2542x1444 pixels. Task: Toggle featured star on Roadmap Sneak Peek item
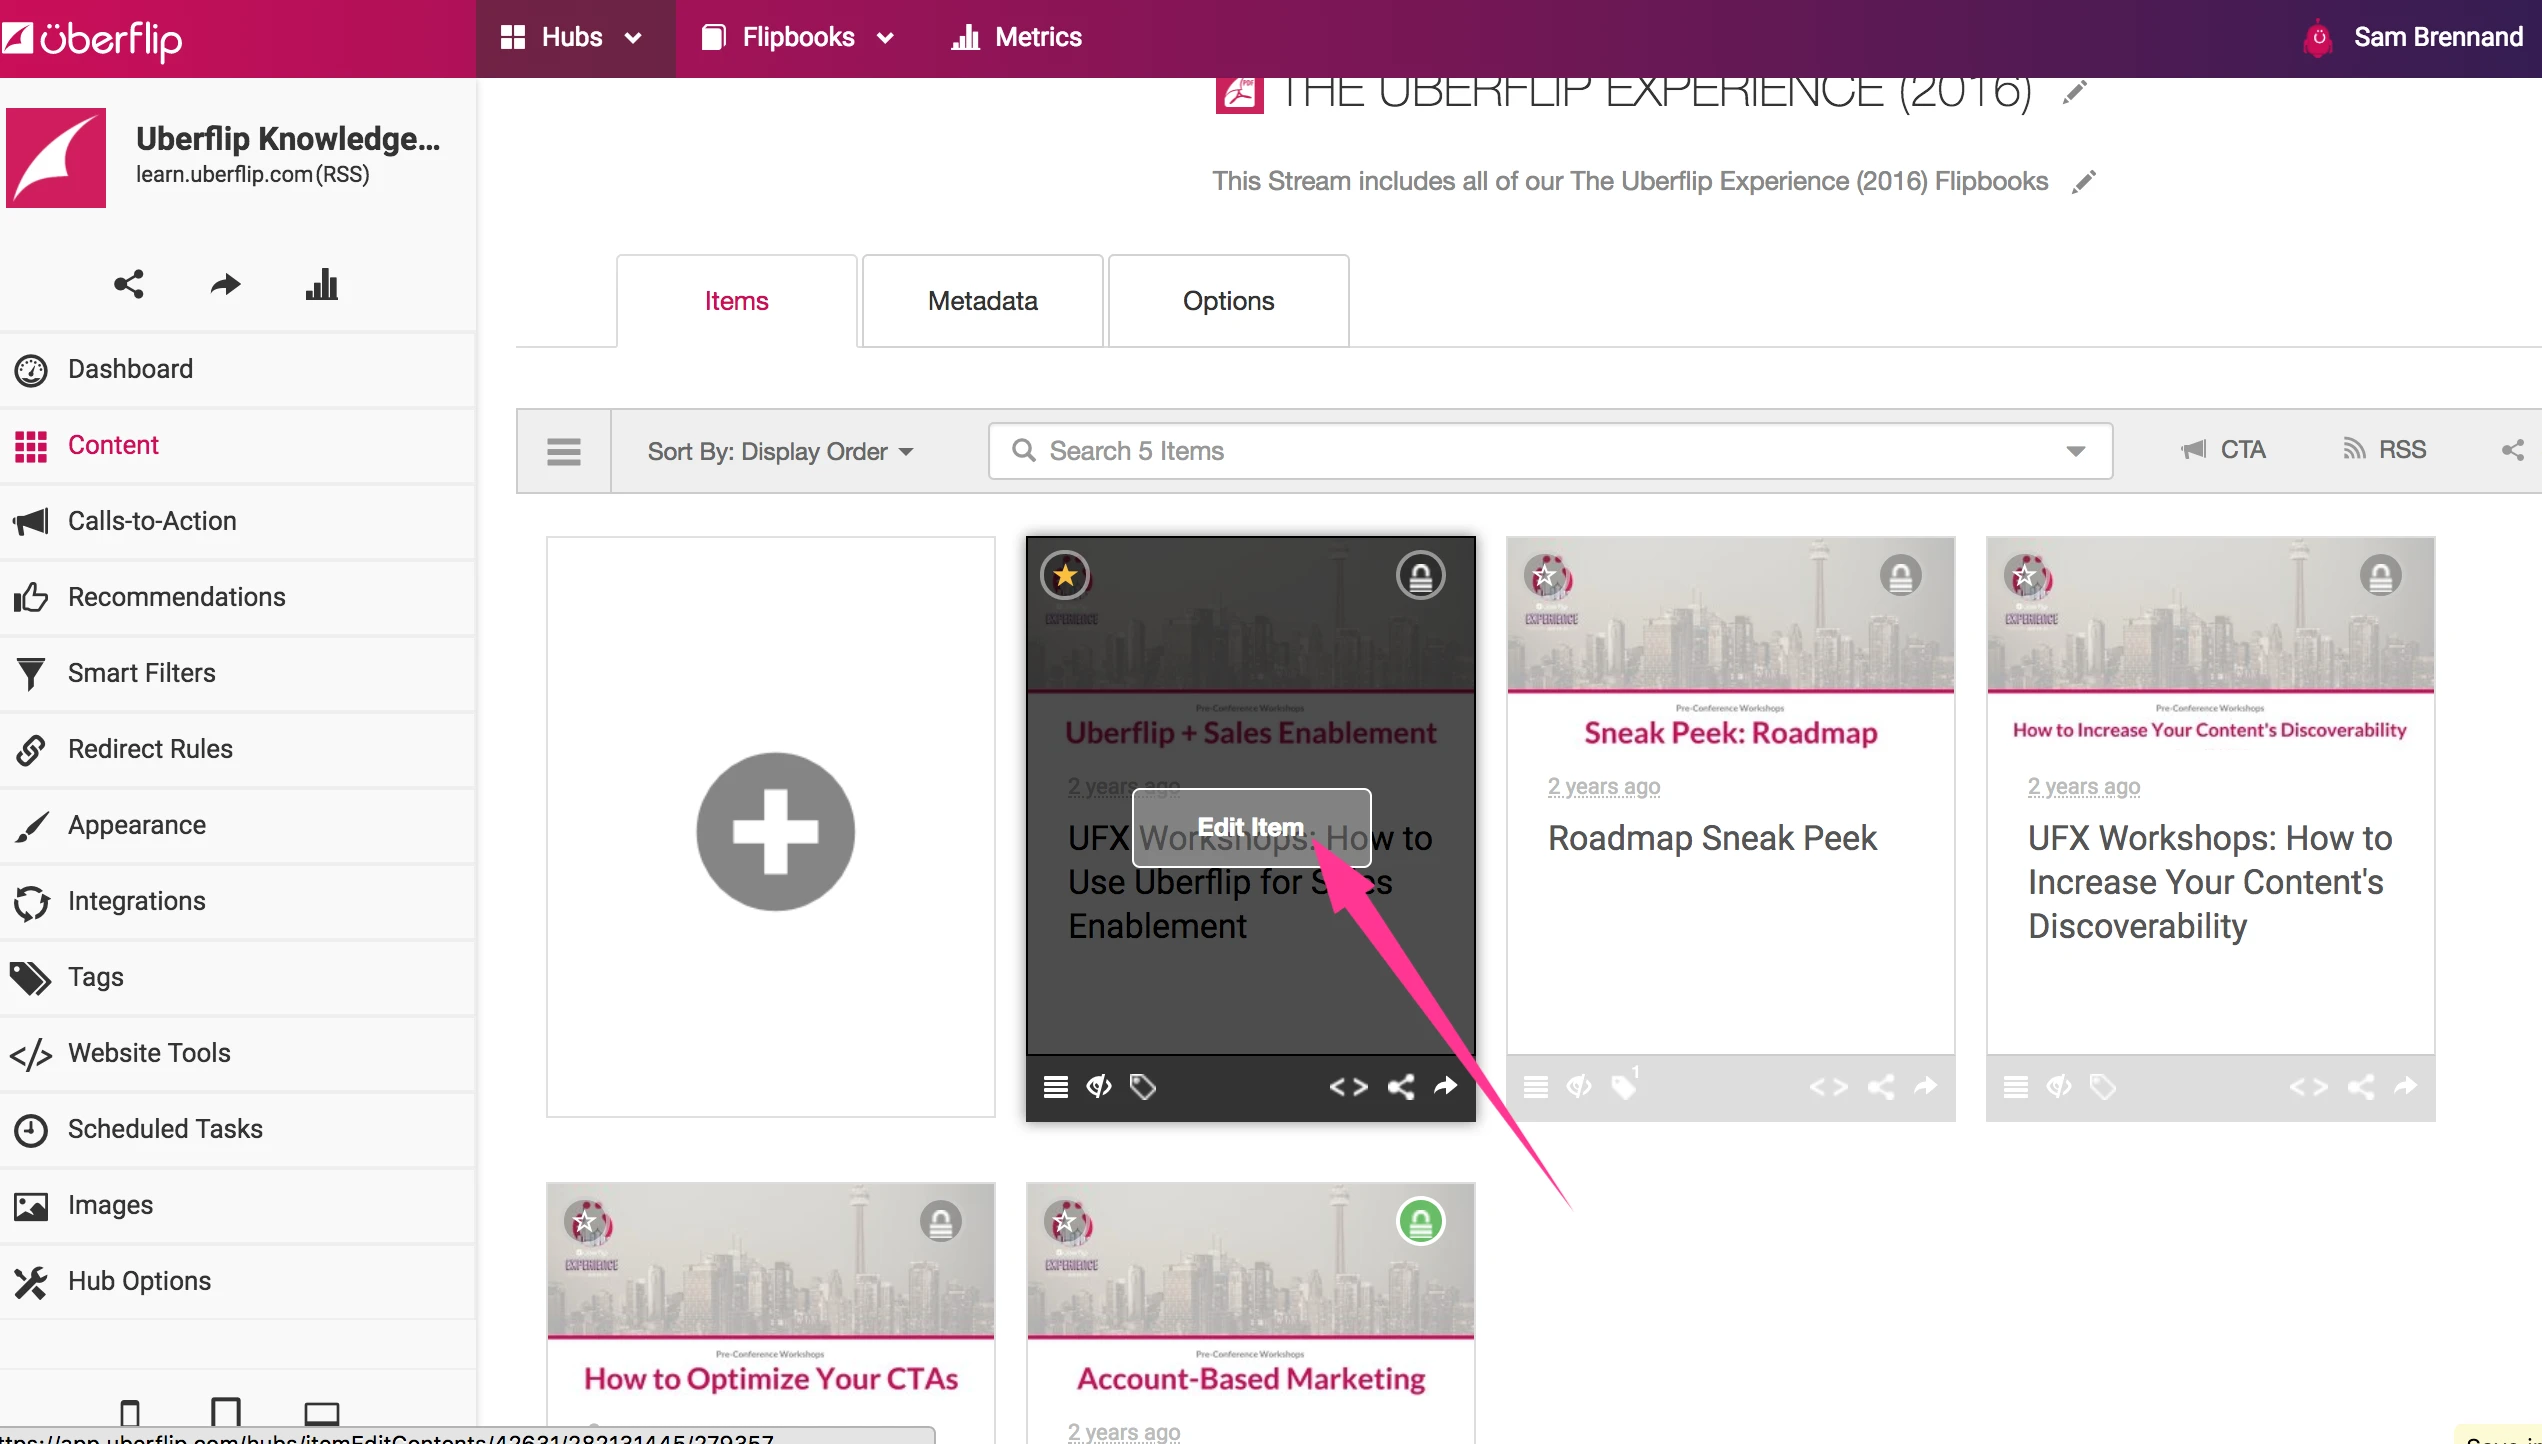point(1546,575)
